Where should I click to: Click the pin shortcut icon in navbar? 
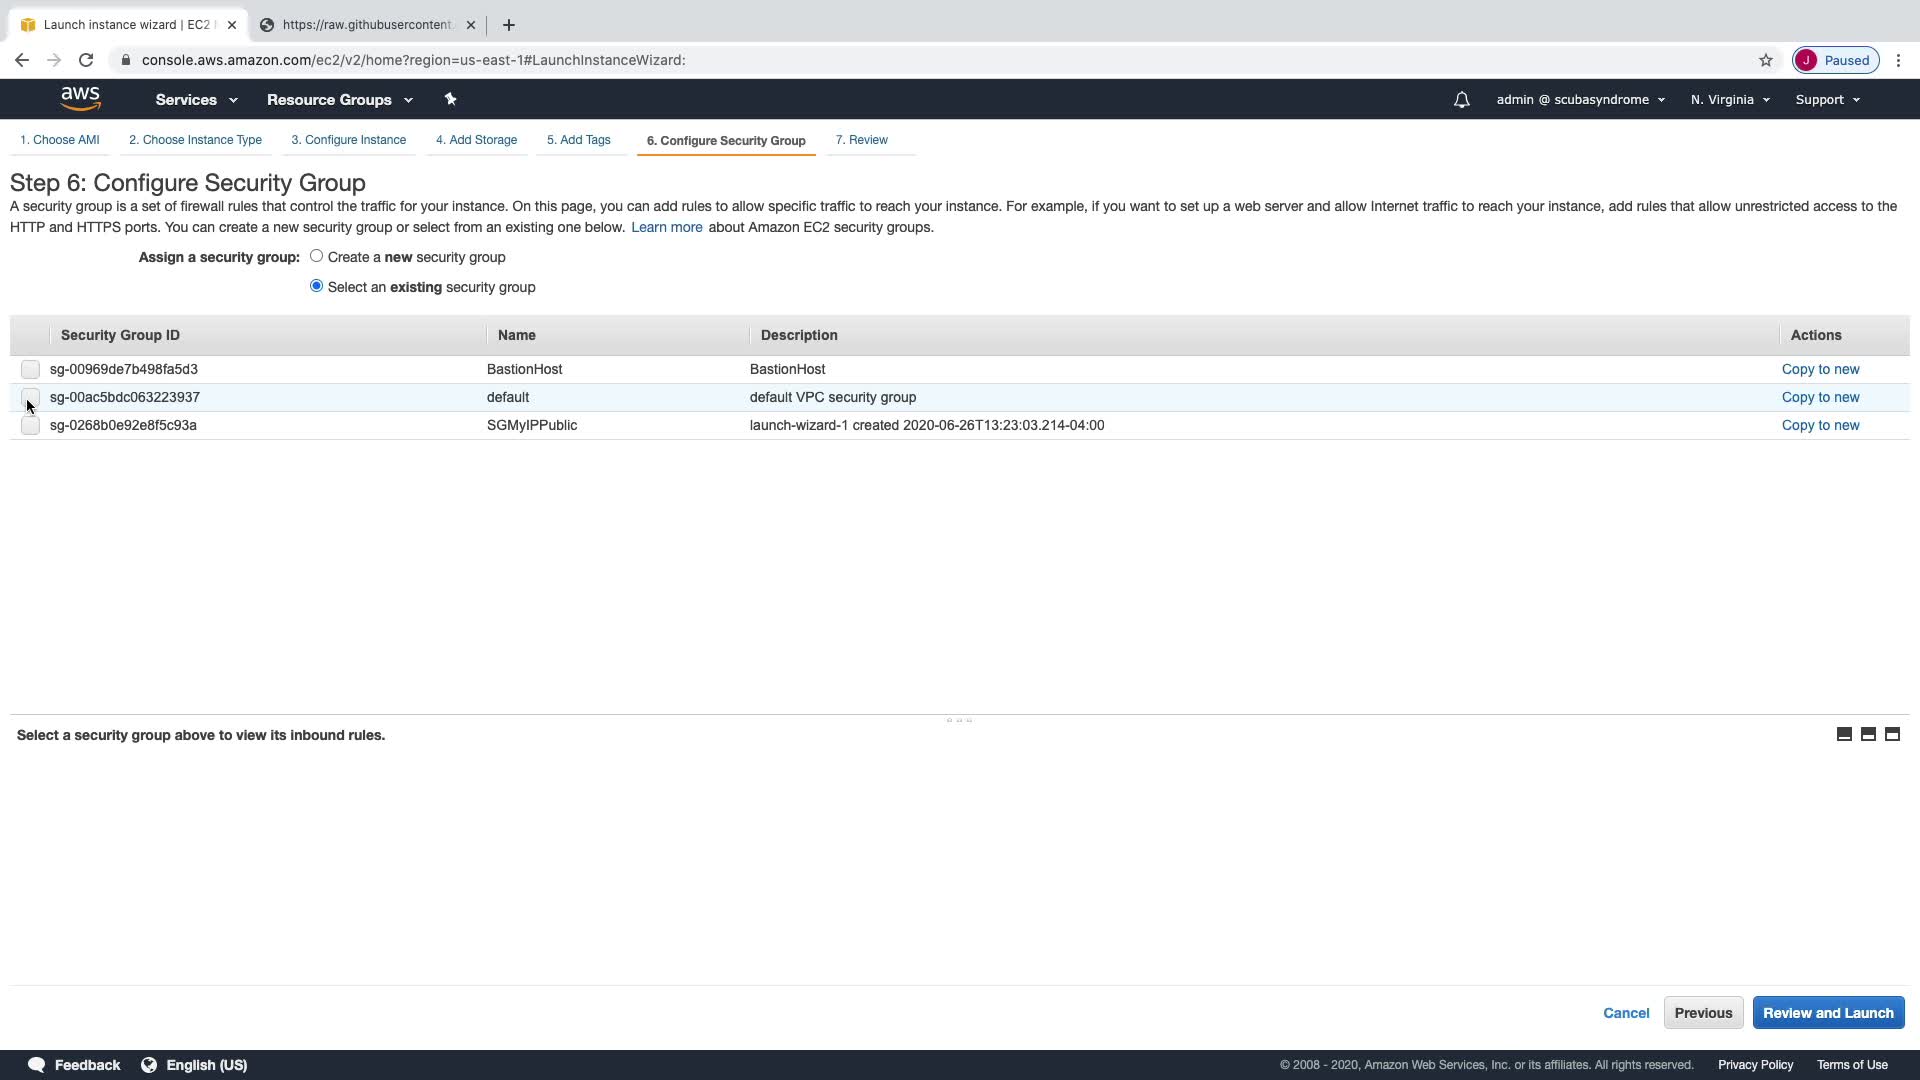(x=450, y=99)
